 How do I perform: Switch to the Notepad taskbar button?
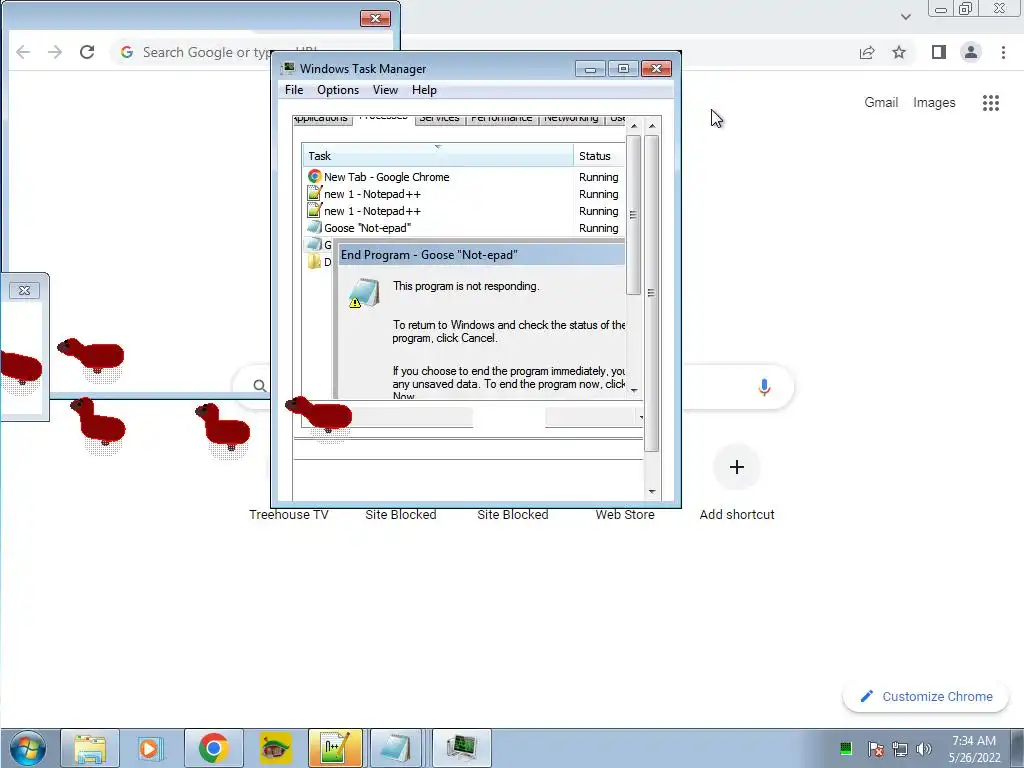pos(396,748)
